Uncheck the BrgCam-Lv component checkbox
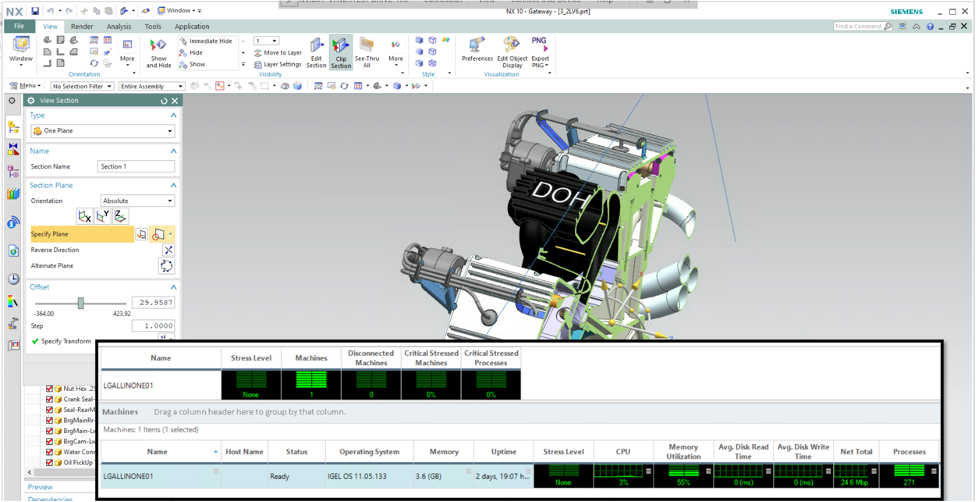 50,442
